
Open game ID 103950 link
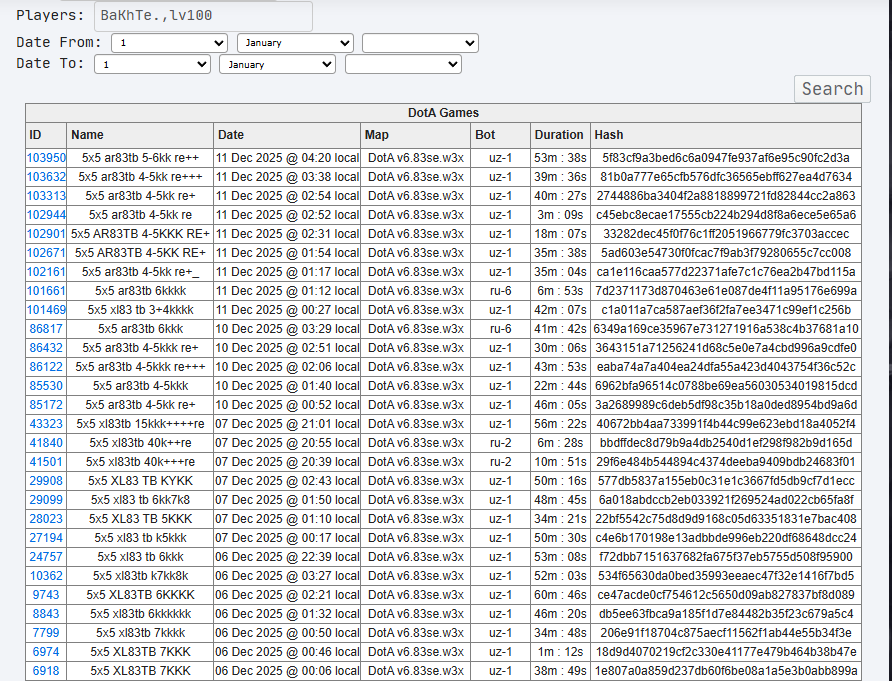click(46, 158)
